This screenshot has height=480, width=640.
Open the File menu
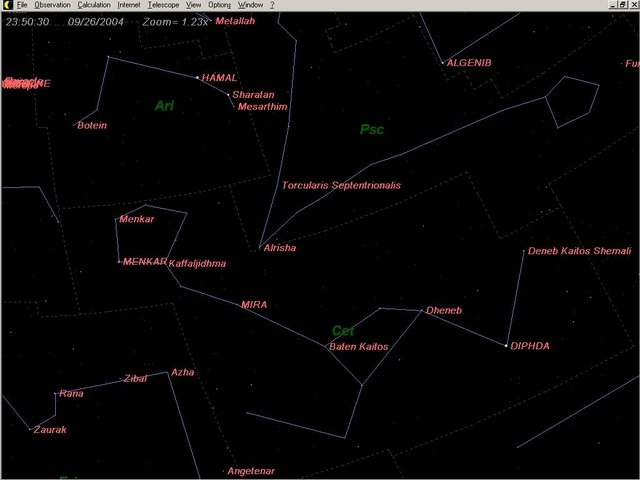22,5
